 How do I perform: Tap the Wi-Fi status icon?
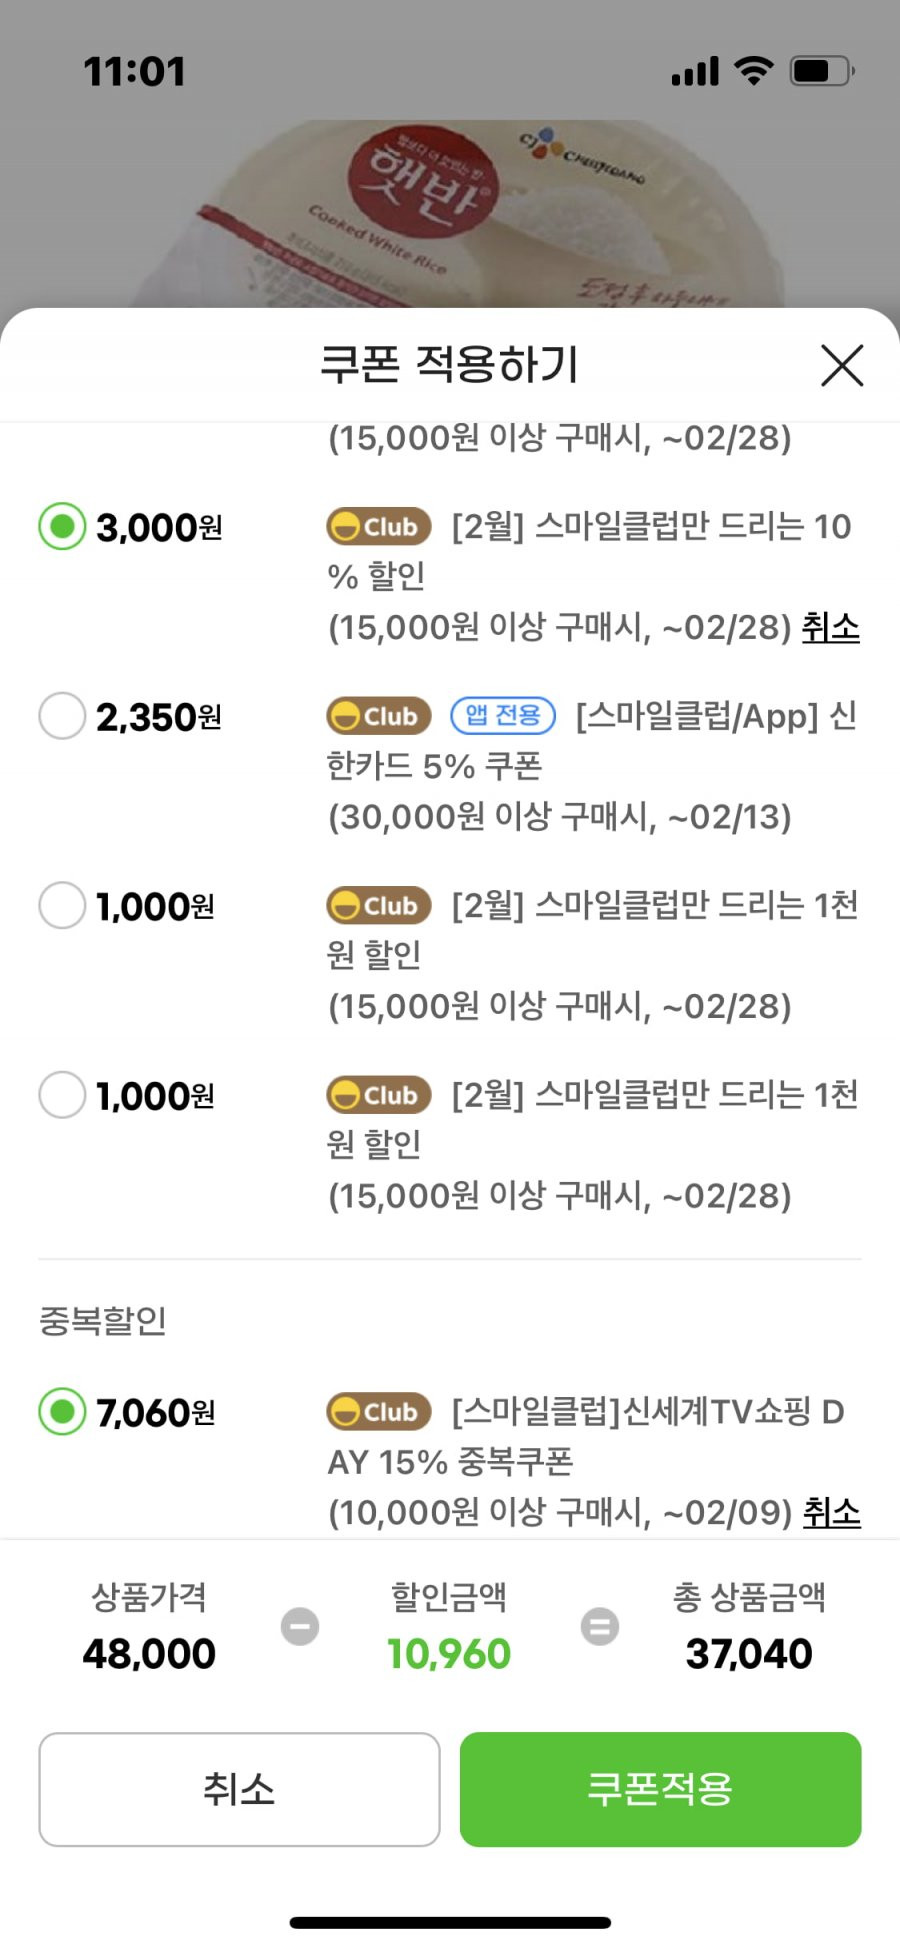pos(754,71)
